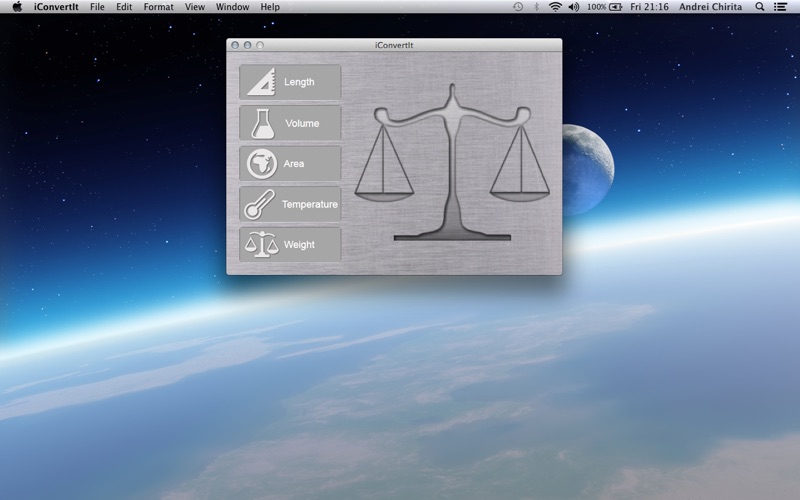This screenshot has width=800, height=500.
Task: Click the Bluetooth status icon
Action: pos(536,7)
